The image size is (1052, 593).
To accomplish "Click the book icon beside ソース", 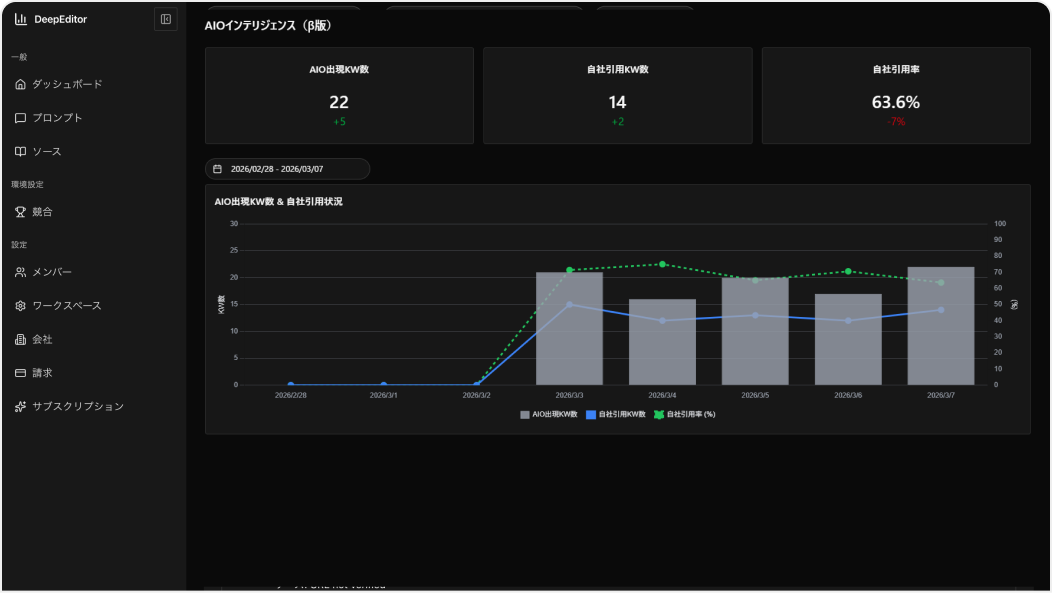I will click(21, 152).
